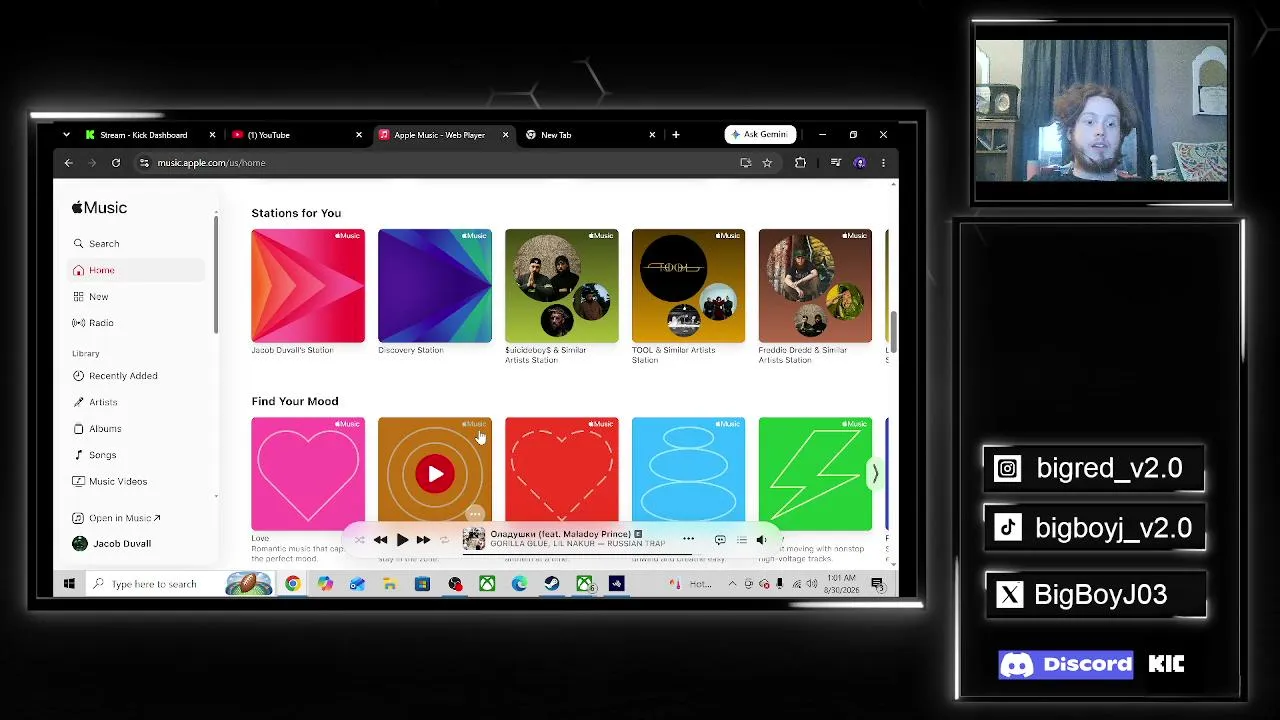
Task: Open Artists in the Library
Action: pos(137,402)
